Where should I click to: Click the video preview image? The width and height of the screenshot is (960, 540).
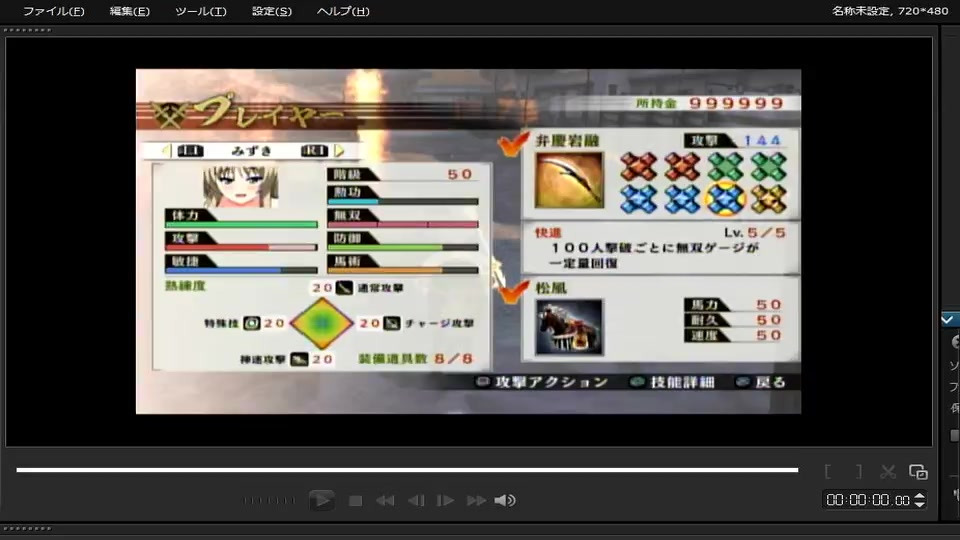(x=468, y=241)
